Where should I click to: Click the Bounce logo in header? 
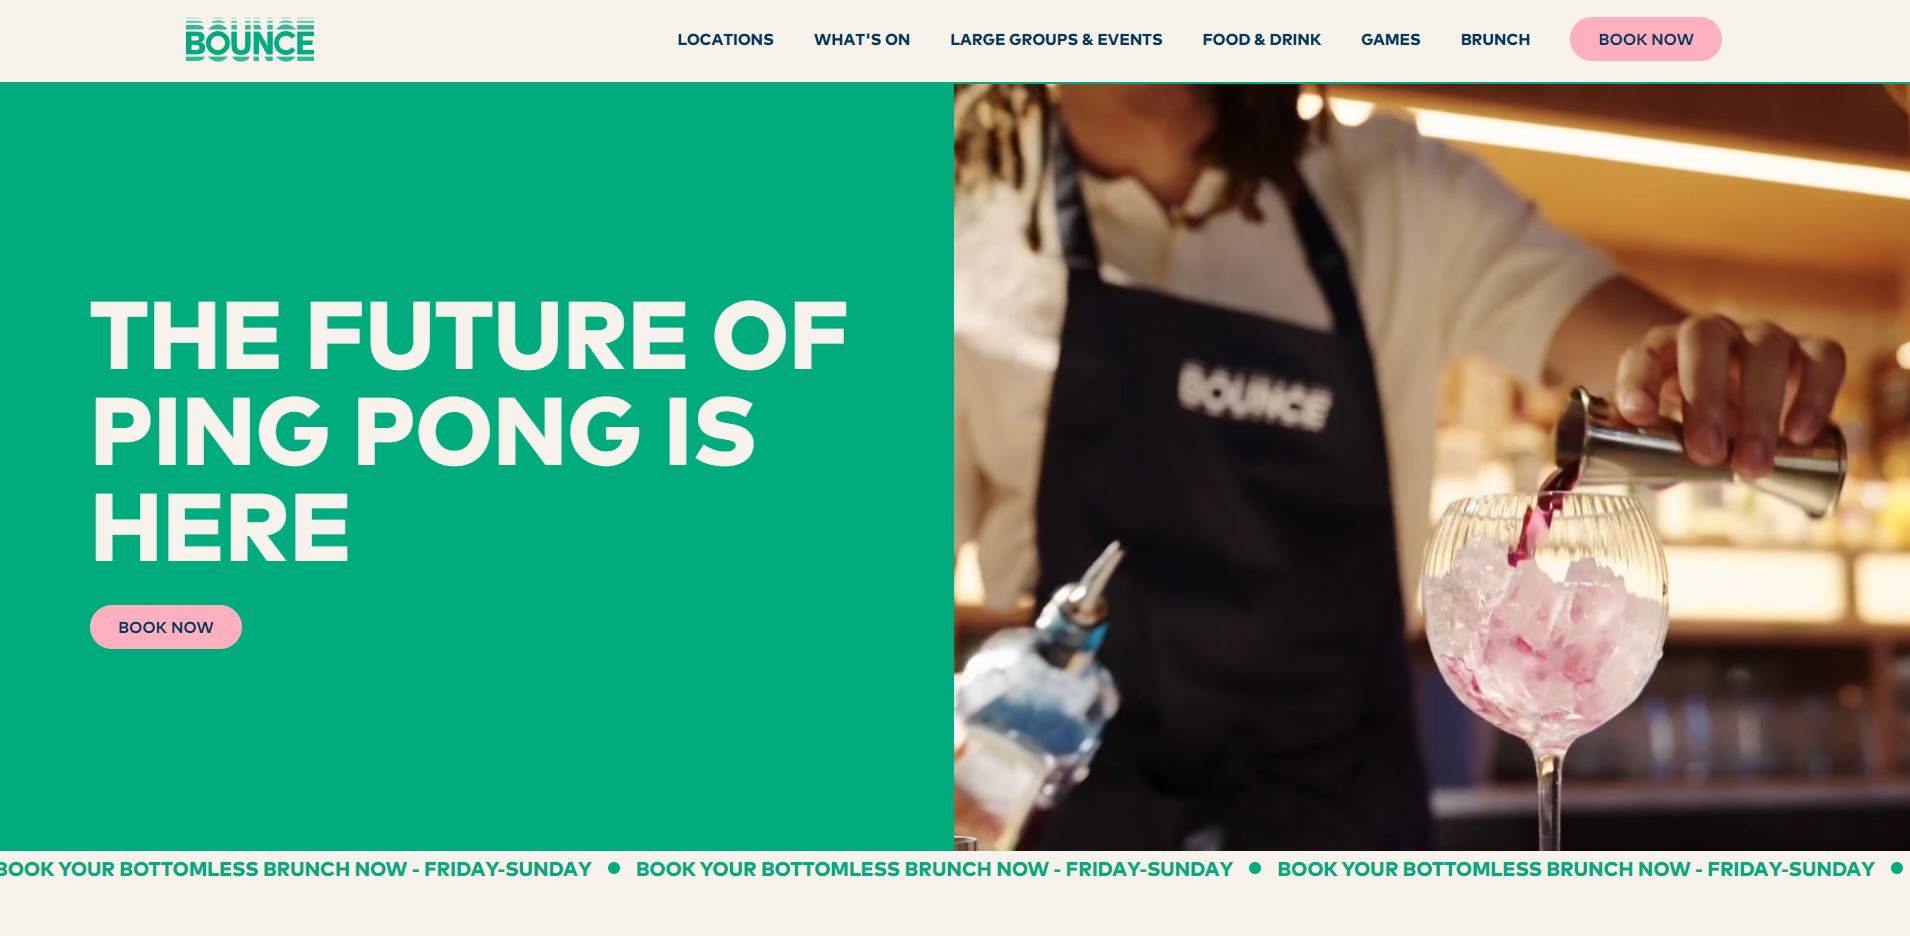[250, 40]
